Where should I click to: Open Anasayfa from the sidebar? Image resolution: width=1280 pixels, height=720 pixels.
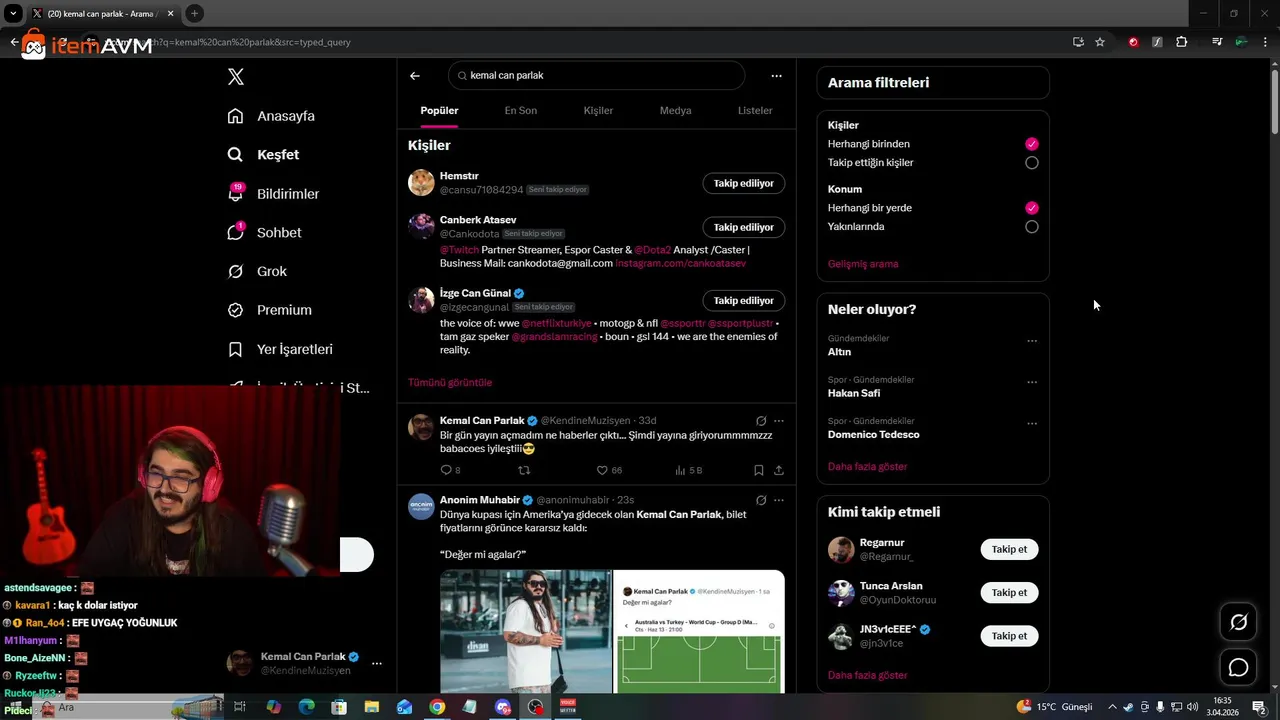271,116
